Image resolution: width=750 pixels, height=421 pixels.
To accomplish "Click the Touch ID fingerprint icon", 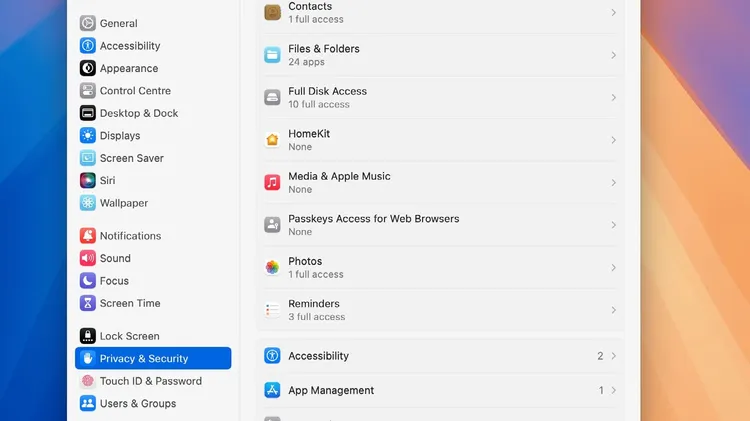I will pyautogui.click(x=88, y=381).
